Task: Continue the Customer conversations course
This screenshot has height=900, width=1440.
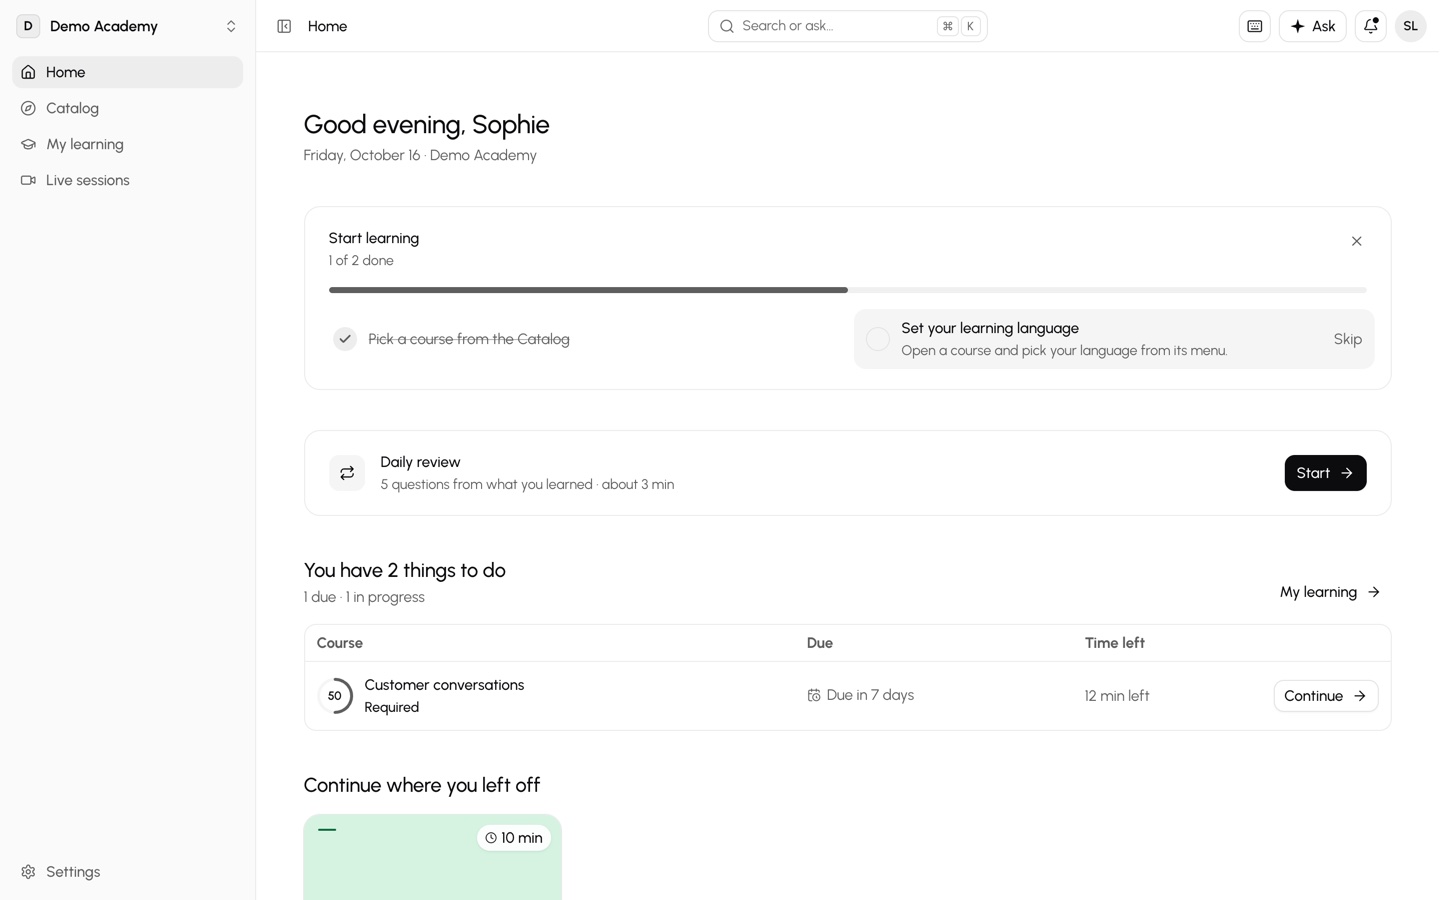Action: click(1326, 696)
